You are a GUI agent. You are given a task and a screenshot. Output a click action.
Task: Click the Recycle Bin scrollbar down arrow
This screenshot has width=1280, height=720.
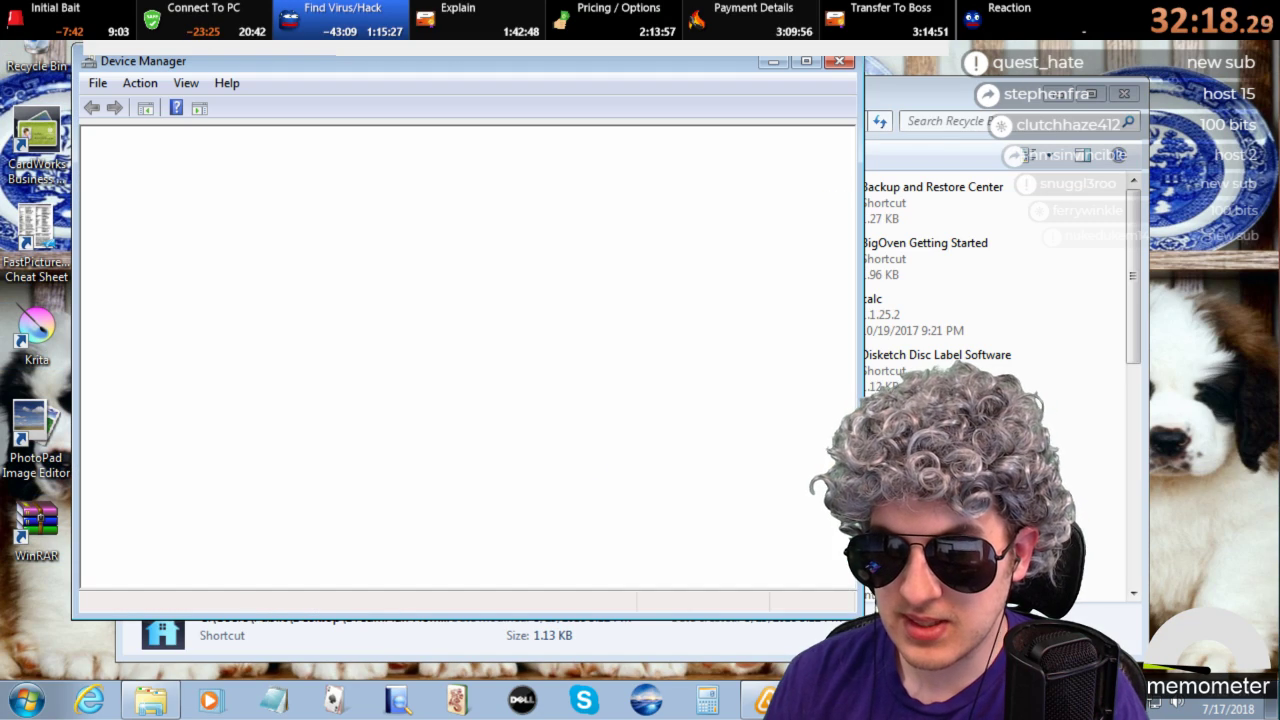tap(1133, 593)
